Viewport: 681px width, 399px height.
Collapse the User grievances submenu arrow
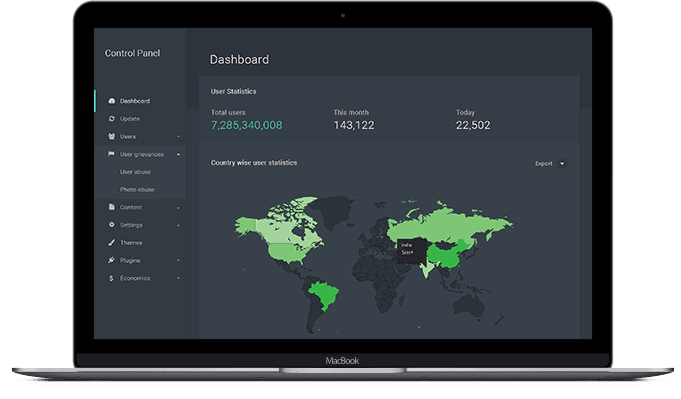point(179,154)
